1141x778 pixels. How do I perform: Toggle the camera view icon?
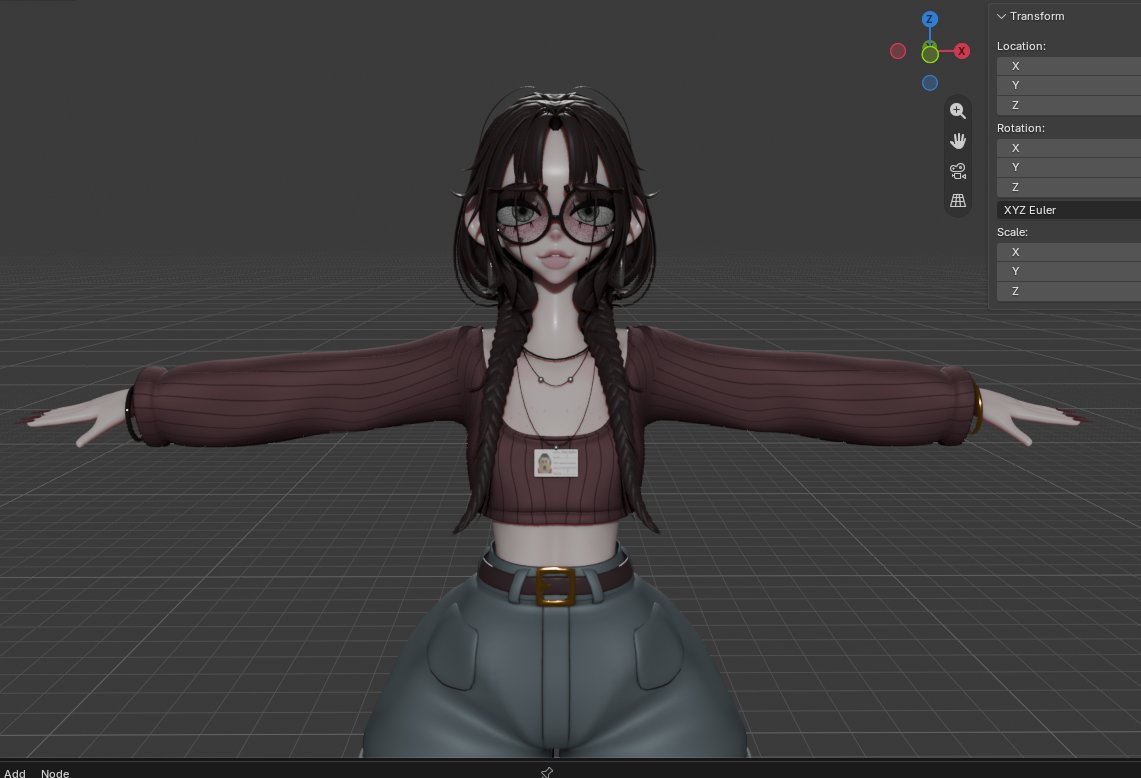tap(958, 171)
